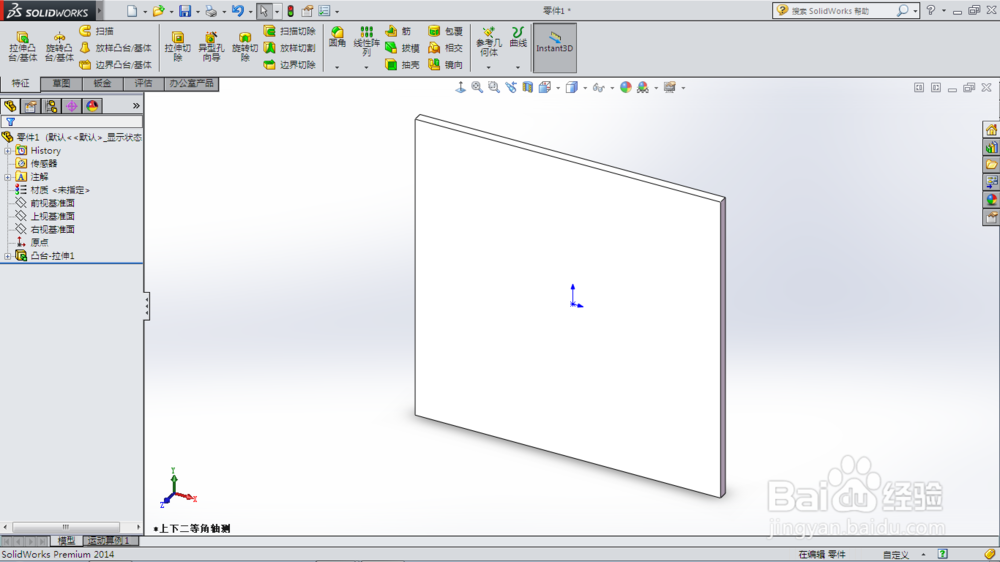
Task: Switch to the Evaluate (评估) tab
Action: (143, 84)
